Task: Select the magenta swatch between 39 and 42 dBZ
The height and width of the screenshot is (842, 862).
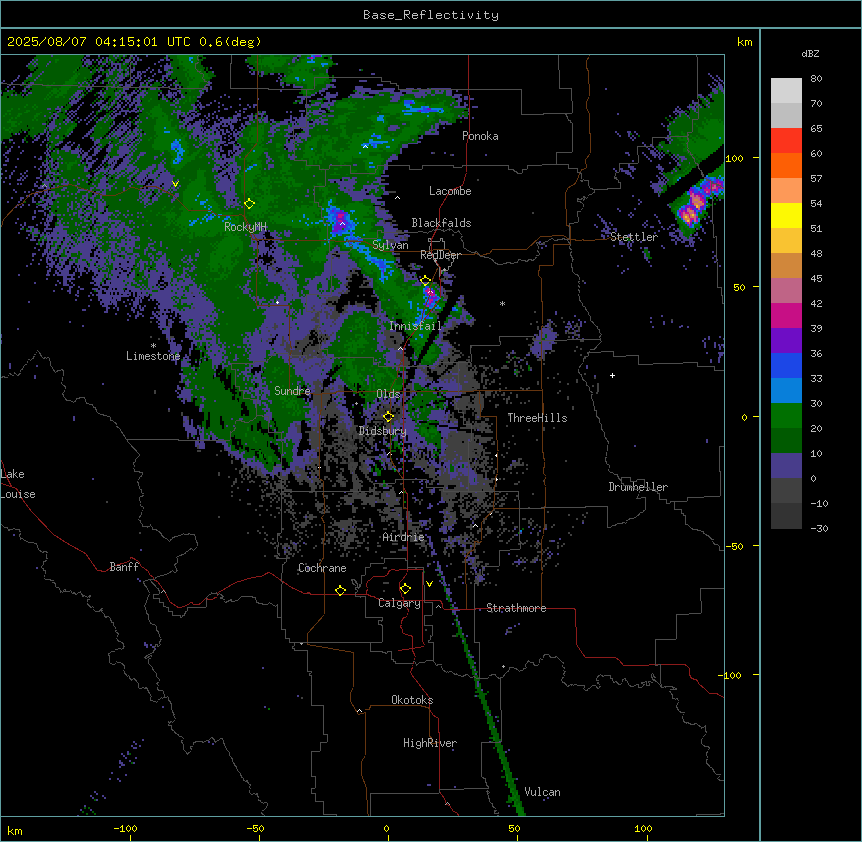Action: coord(786,315)
